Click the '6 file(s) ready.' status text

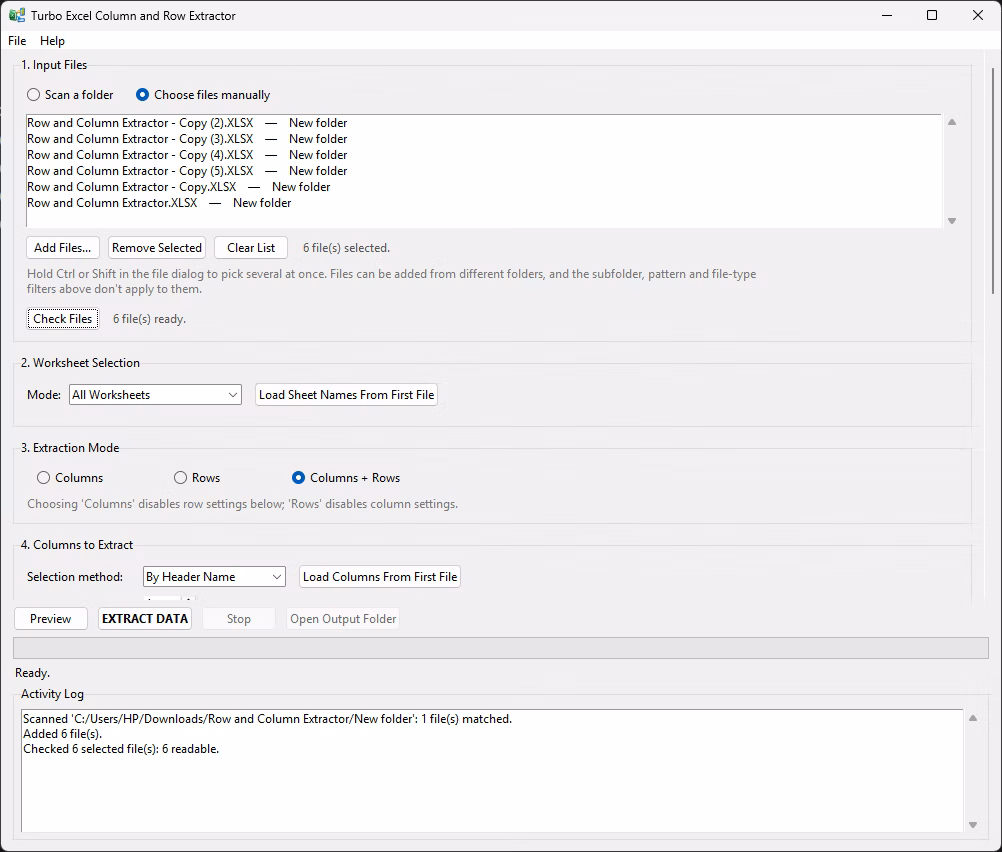click(x=150, y=319)
